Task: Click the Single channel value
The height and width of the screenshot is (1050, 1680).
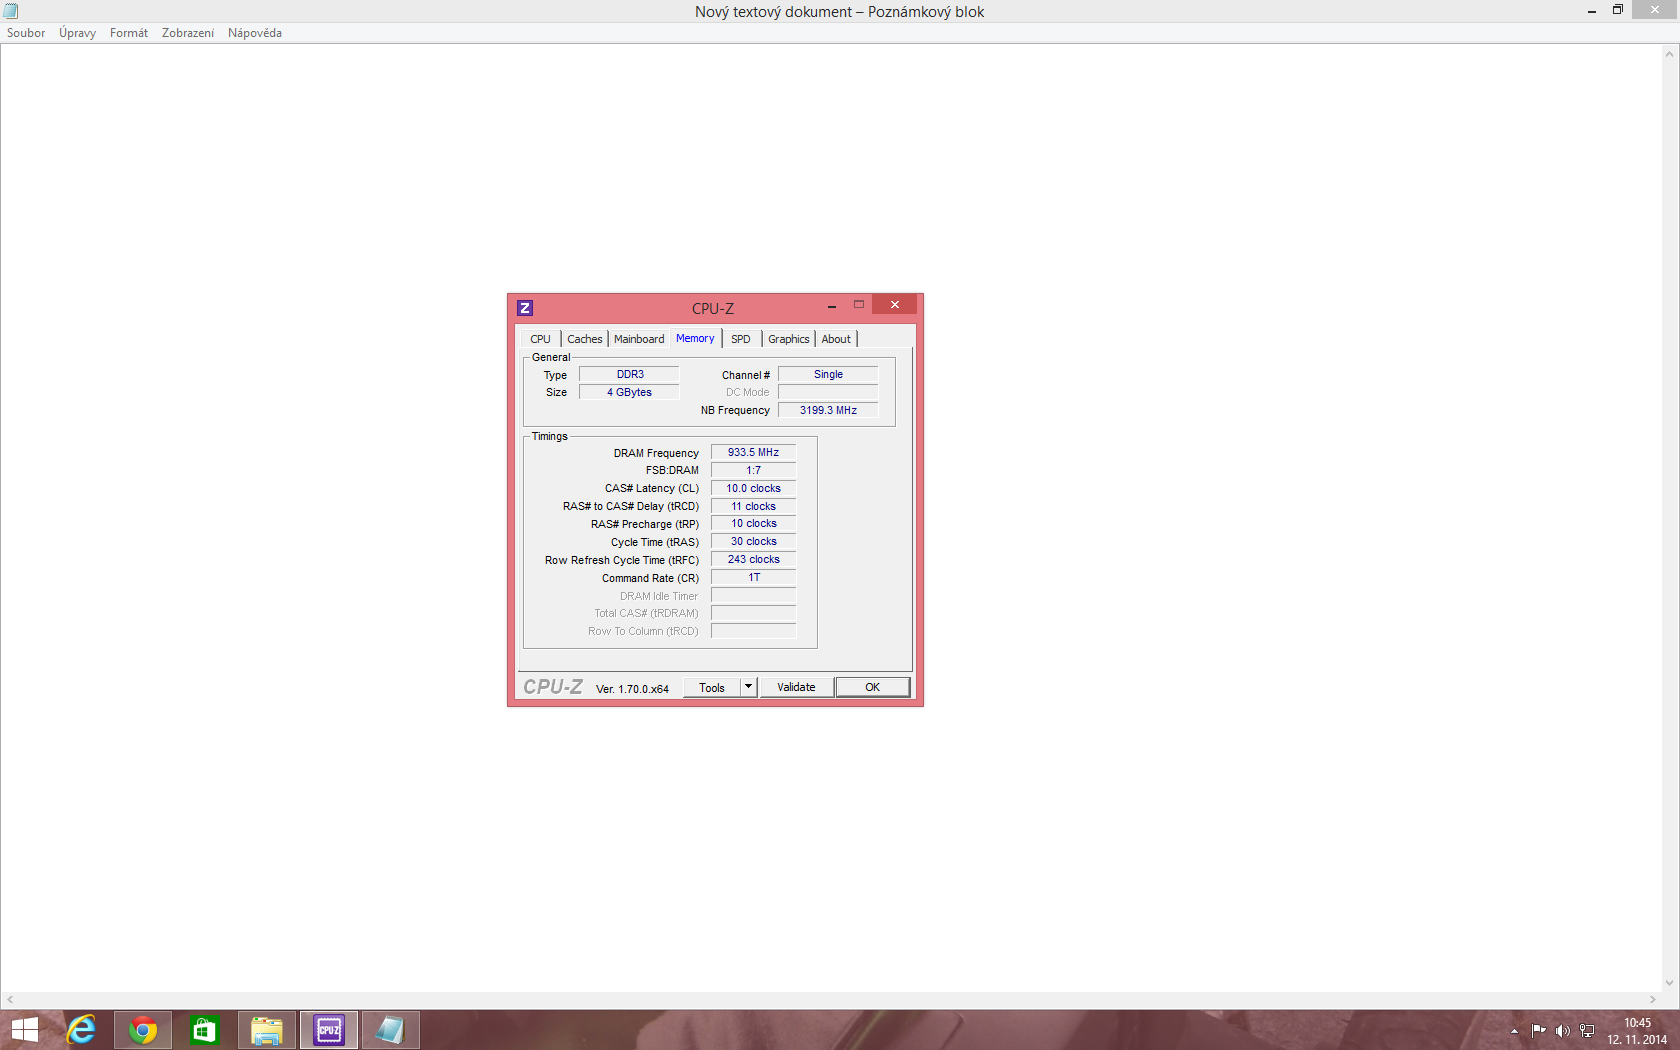Action: click(x=828, y=374)
